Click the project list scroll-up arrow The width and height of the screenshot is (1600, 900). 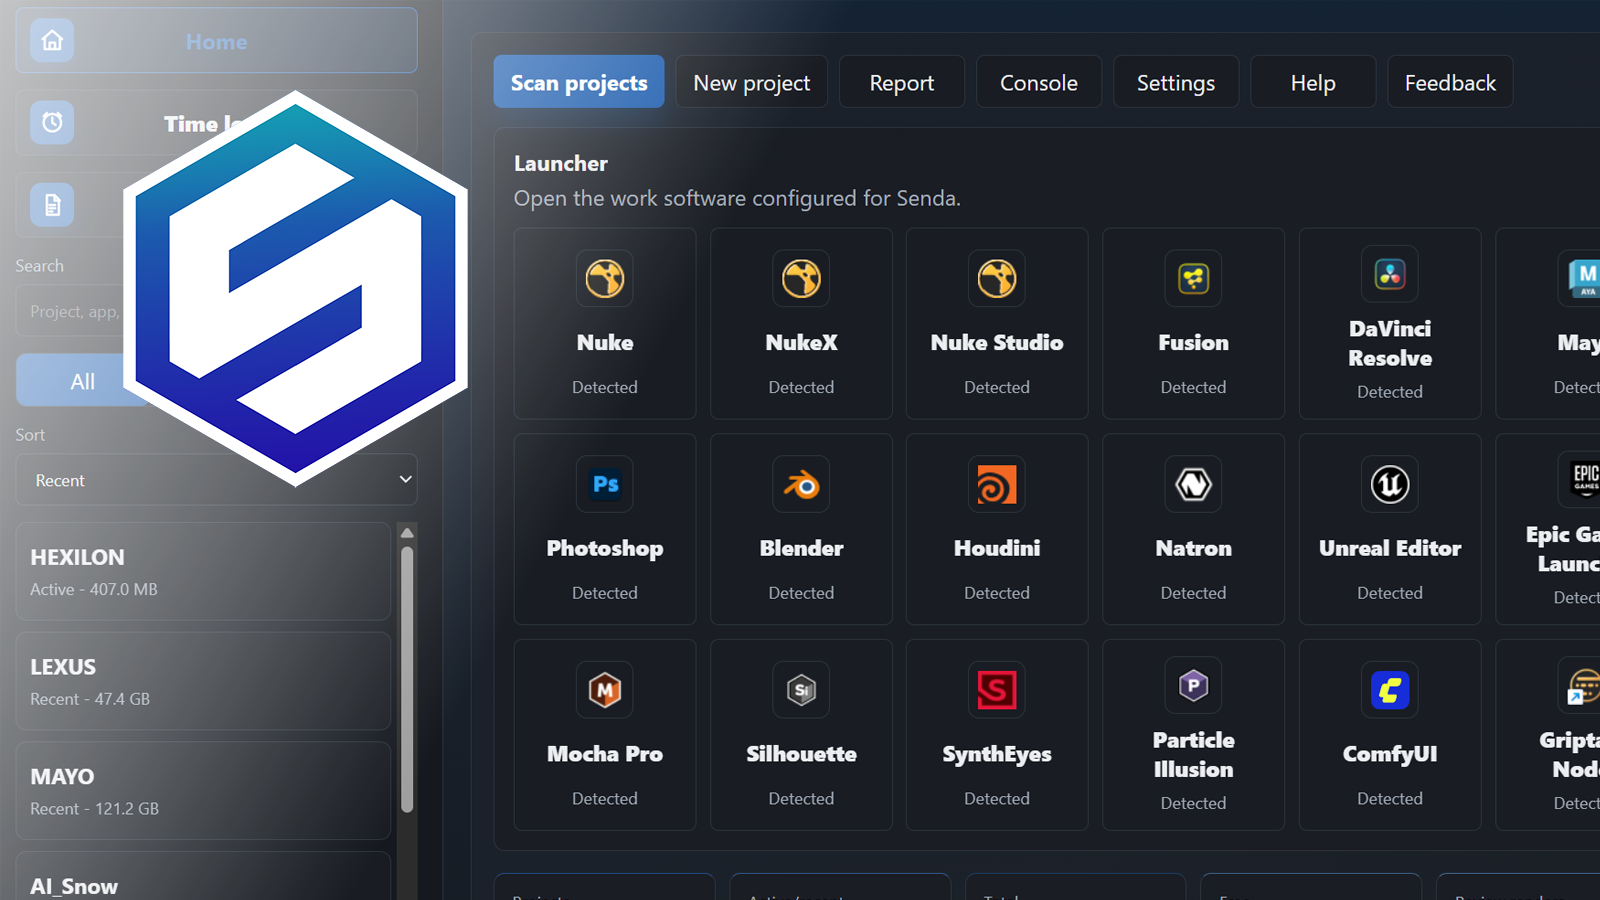407,533
